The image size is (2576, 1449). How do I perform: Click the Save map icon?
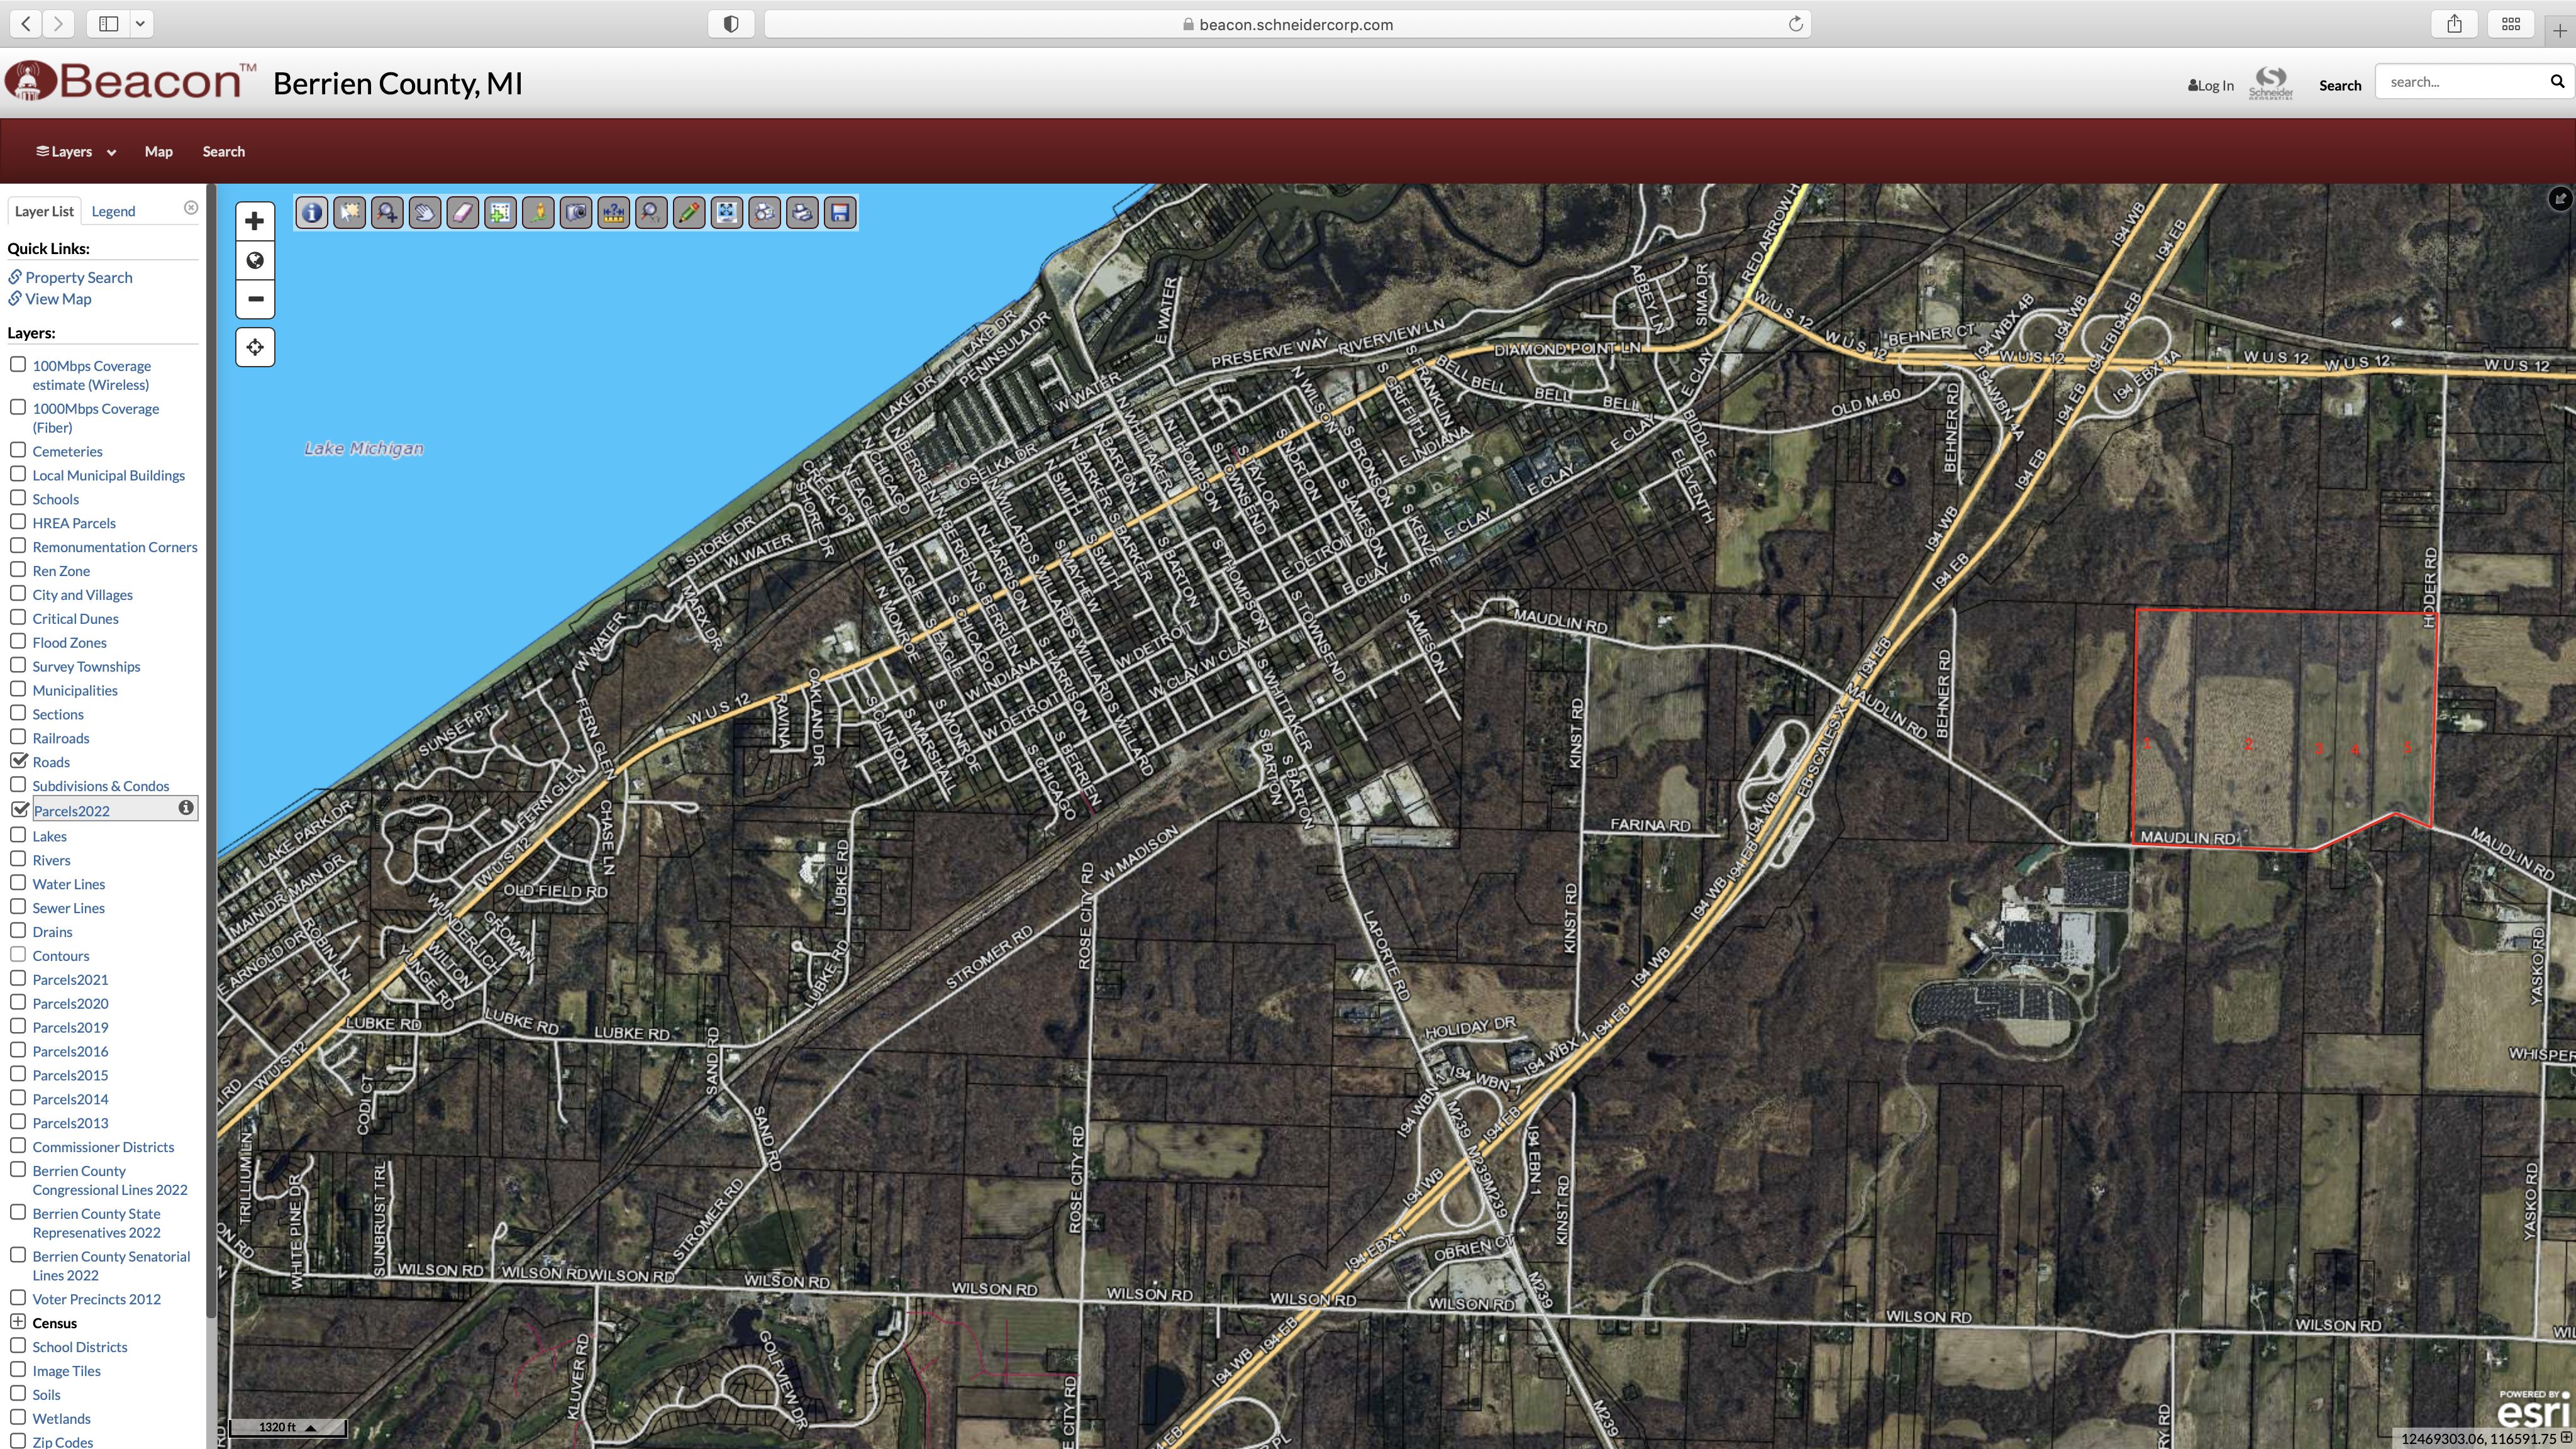coord(840,212)
